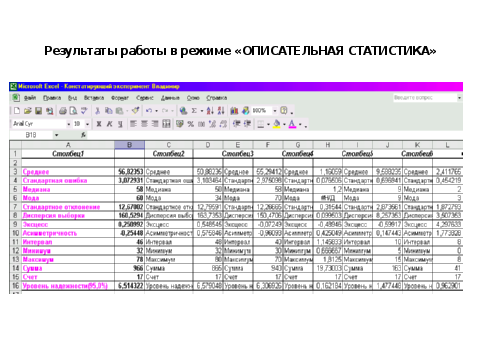The width and height of the screenshot is (480, 360).
Task: Select row 3 header
Action: tap(15, 172)
